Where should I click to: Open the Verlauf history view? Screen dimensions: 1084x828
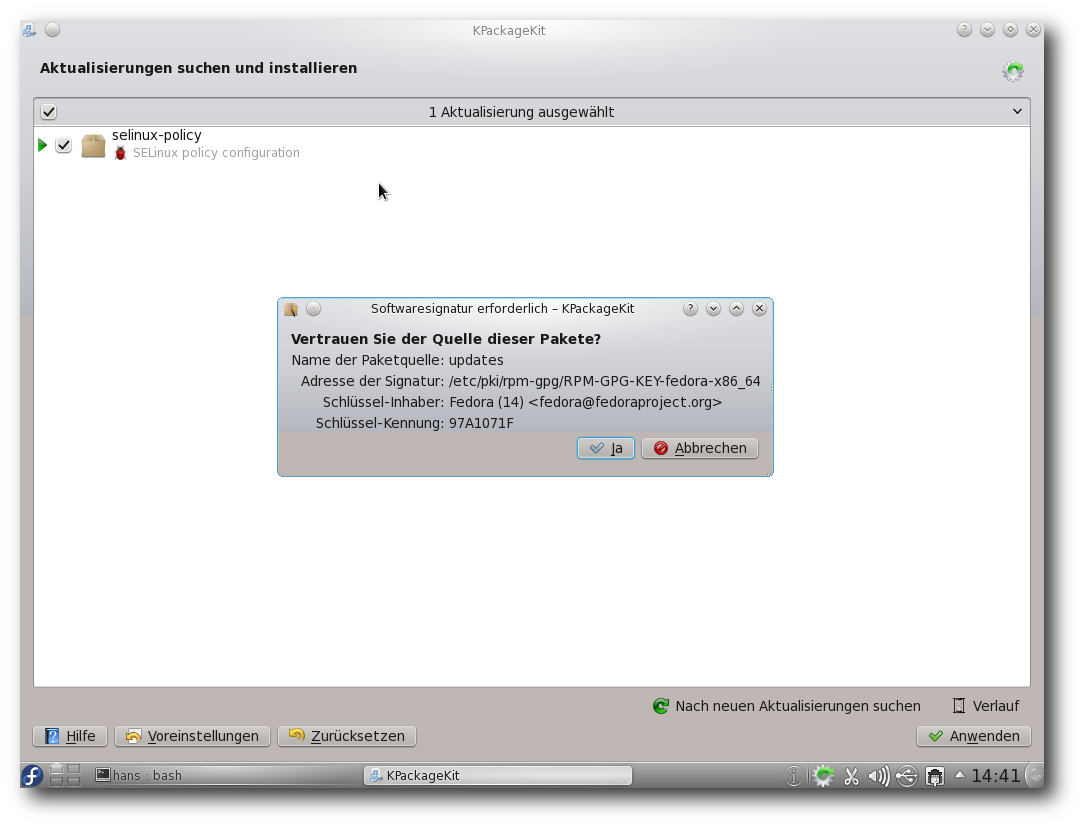[x=986, y=706]
